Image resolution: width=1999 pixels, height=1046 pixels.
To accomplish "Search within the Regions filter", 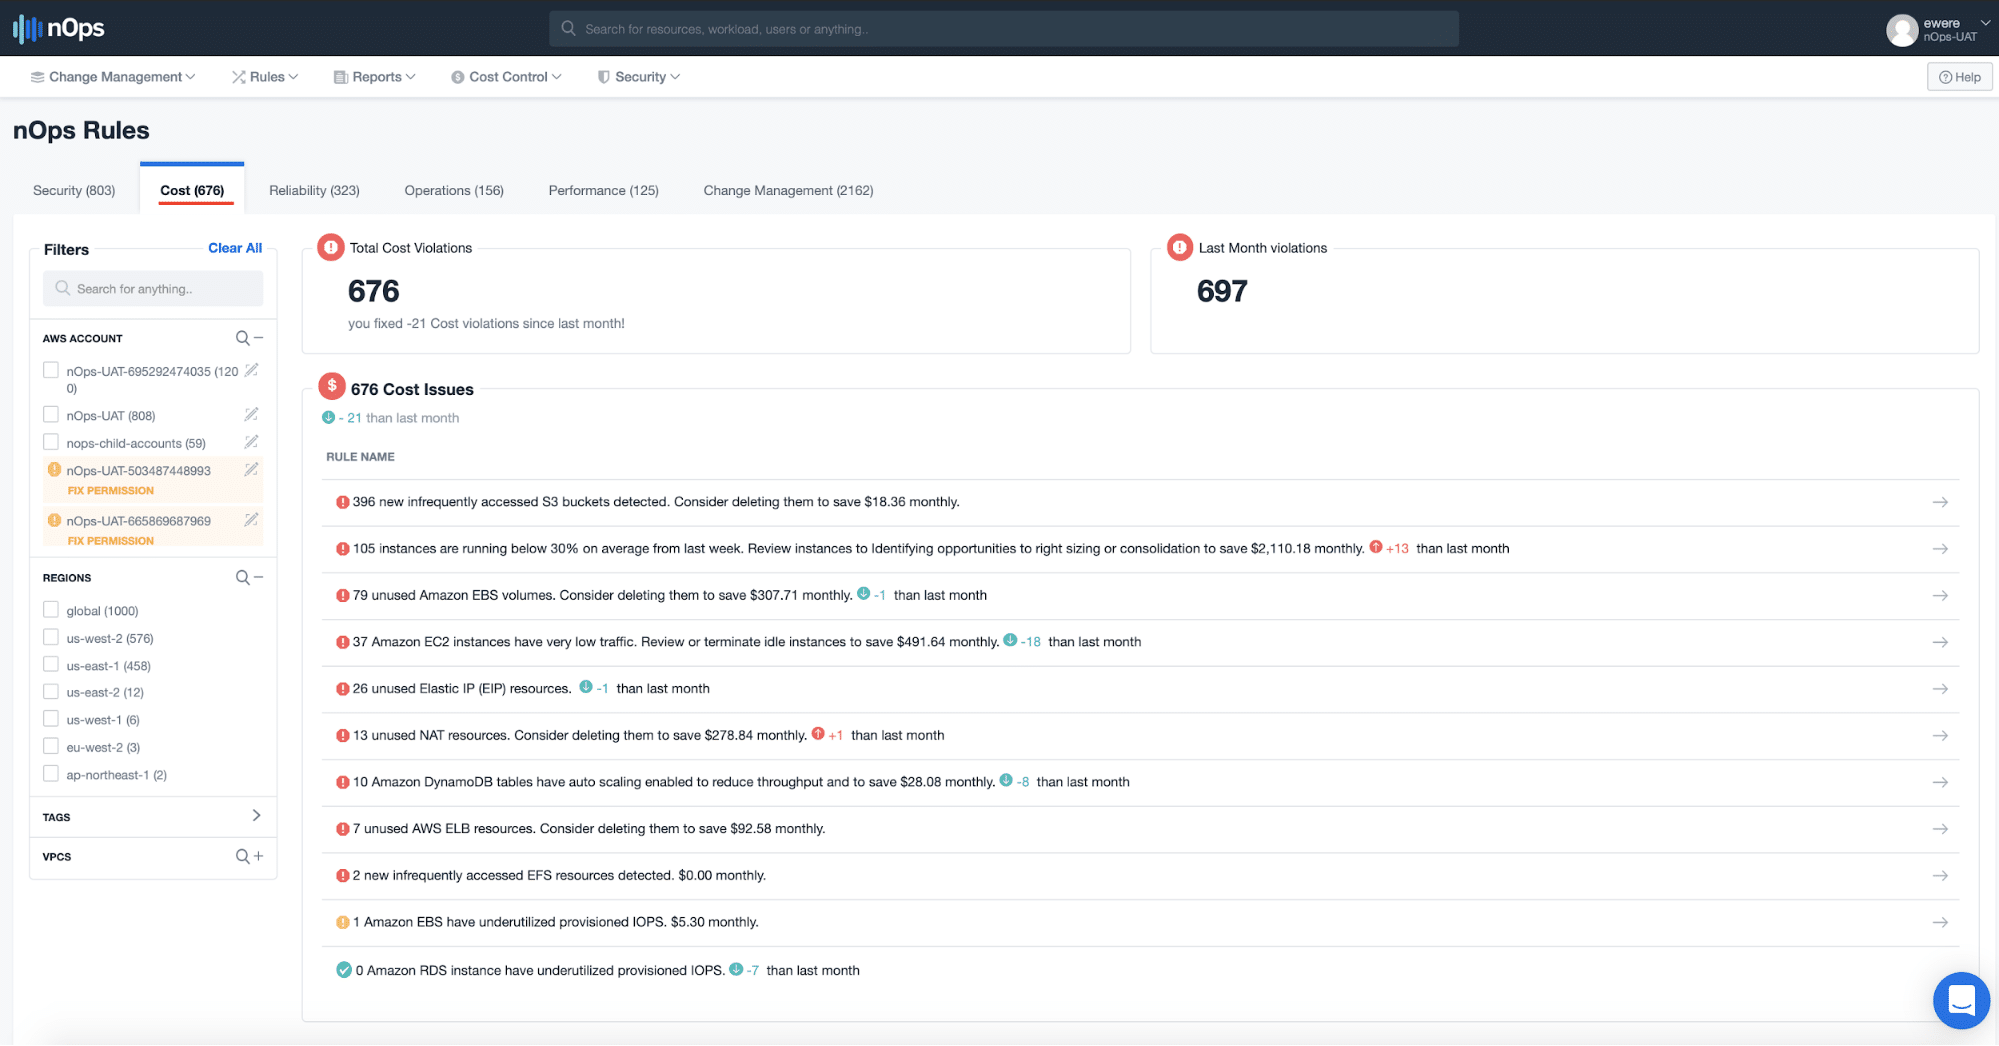I will point(242,577).
